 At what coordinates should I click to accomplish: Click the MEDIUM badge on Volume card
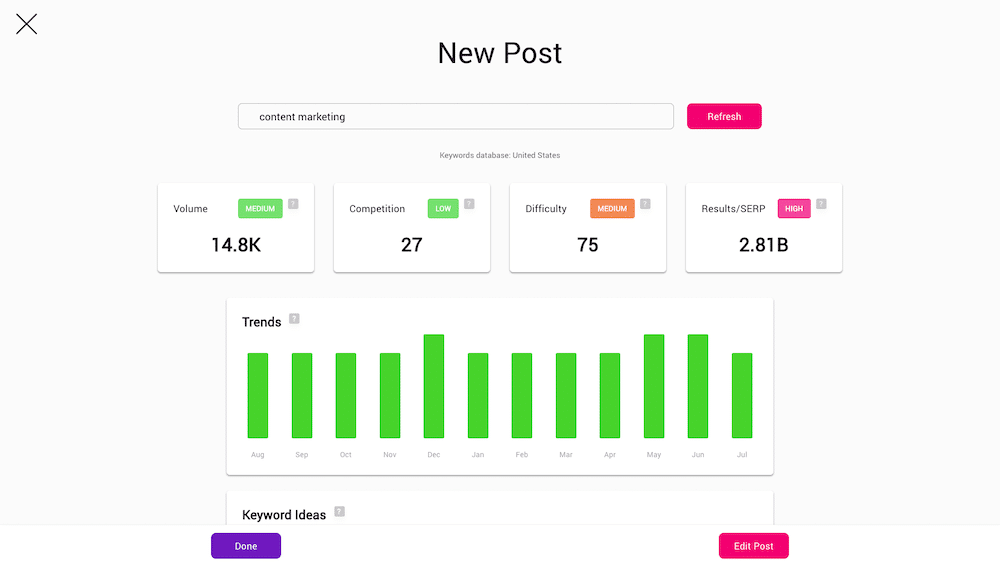(260, 208)
